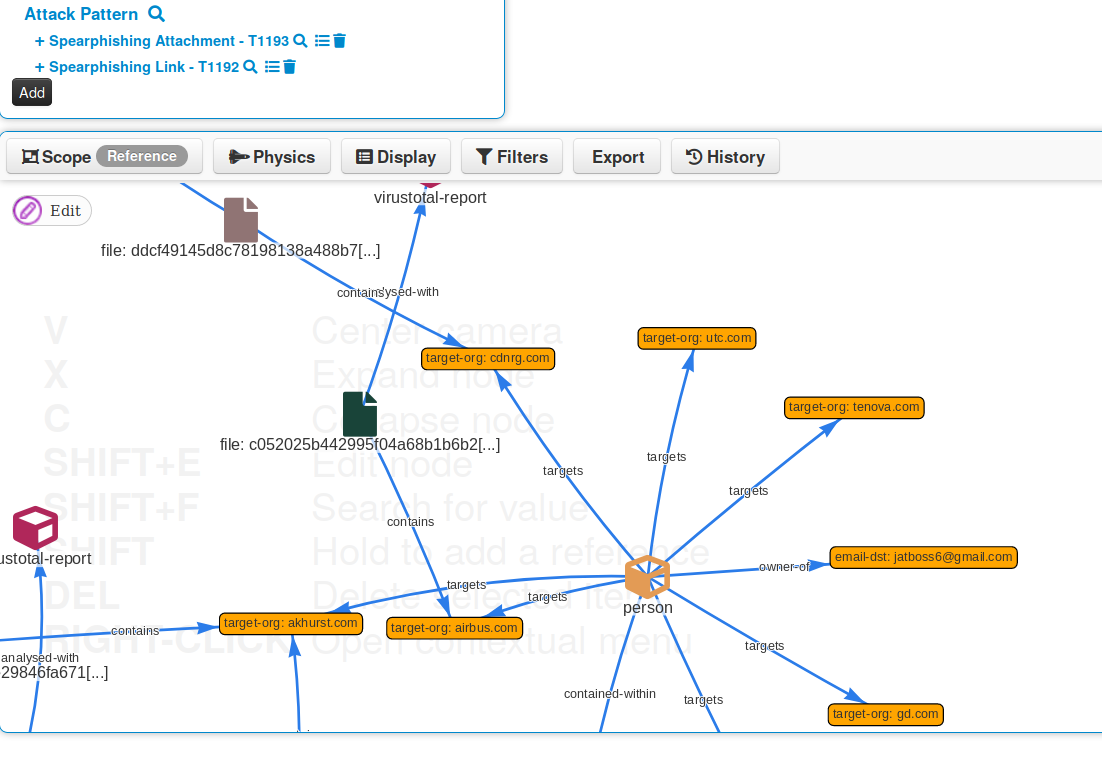Select the magenta virustotal-report cube node

pyautogui.click(x=35, y=527)
